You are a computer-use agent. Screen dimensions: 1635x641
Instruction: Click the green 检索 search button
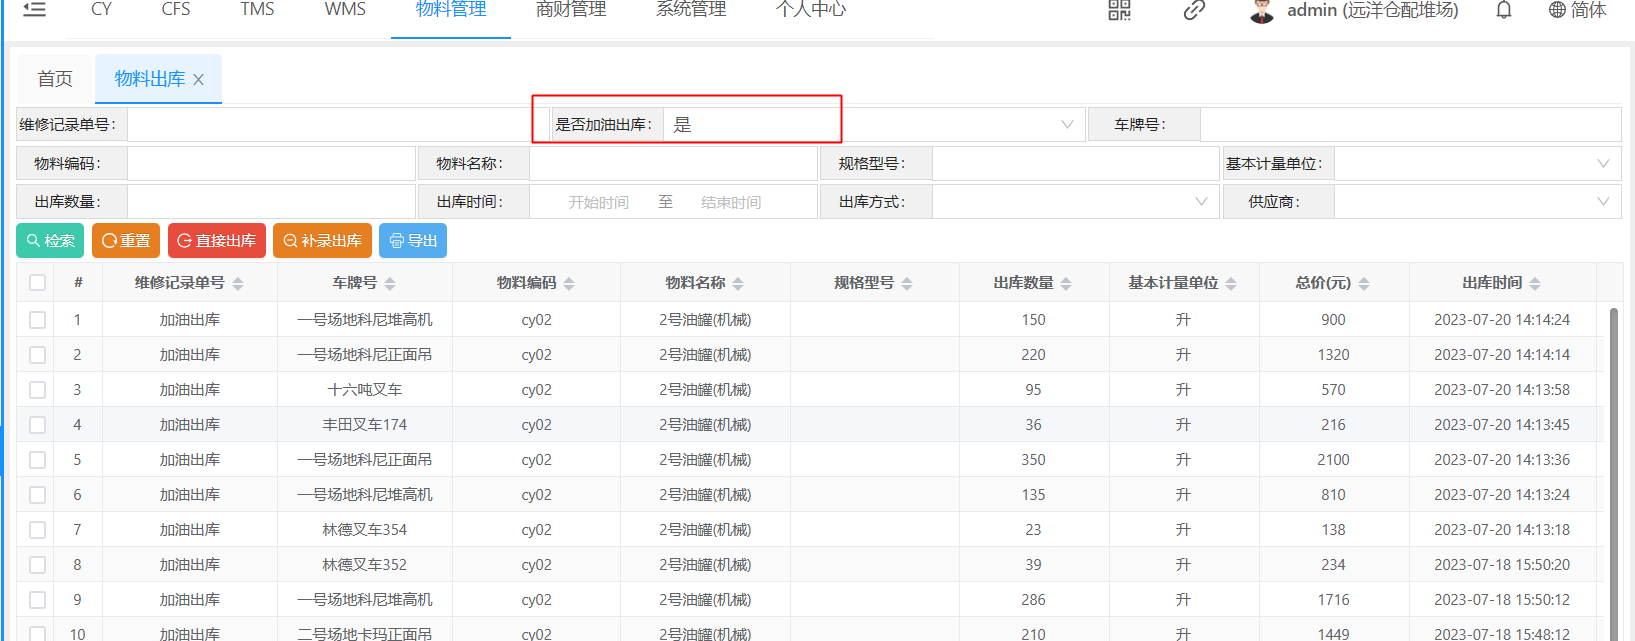coord(50,241)
